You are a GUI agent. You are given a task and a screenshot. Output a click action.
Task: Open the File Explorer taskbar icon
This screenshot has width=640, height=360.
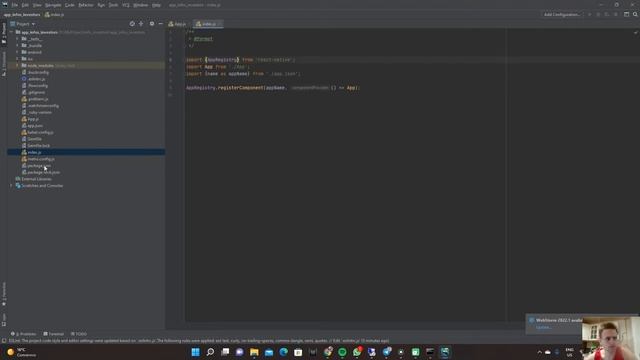pyautogui.click(x=254, y=352)
